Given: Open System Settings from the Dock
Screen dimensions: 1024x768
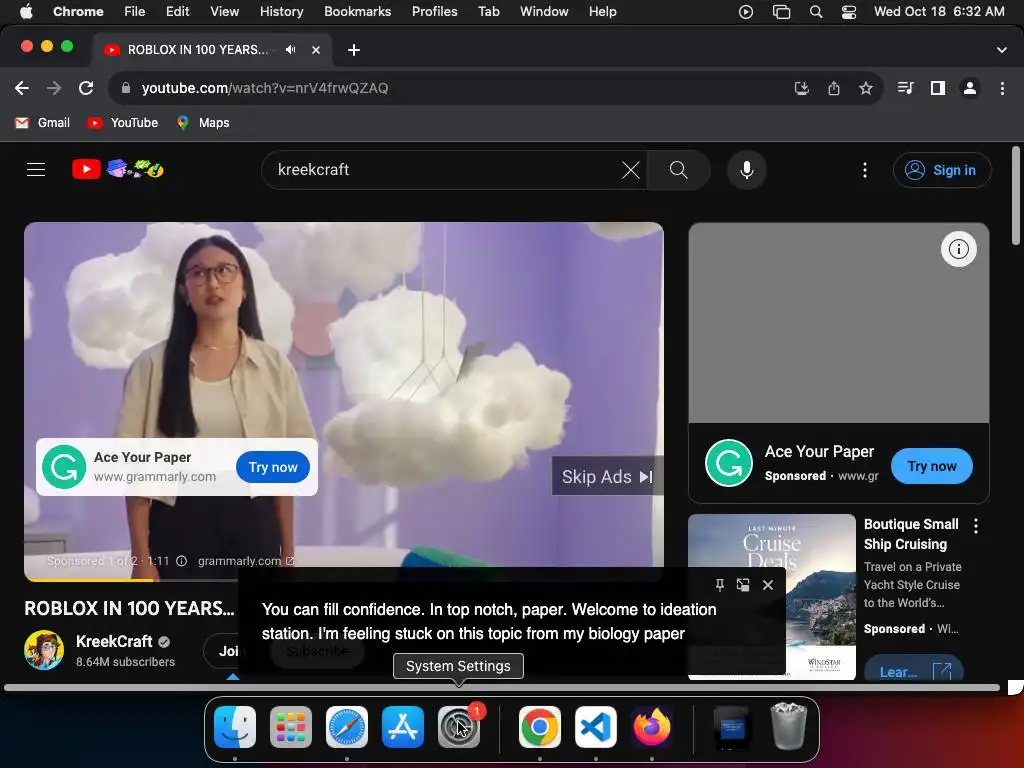Looking at the screenshot, I should pyautogui.click(x=458, y=727).
